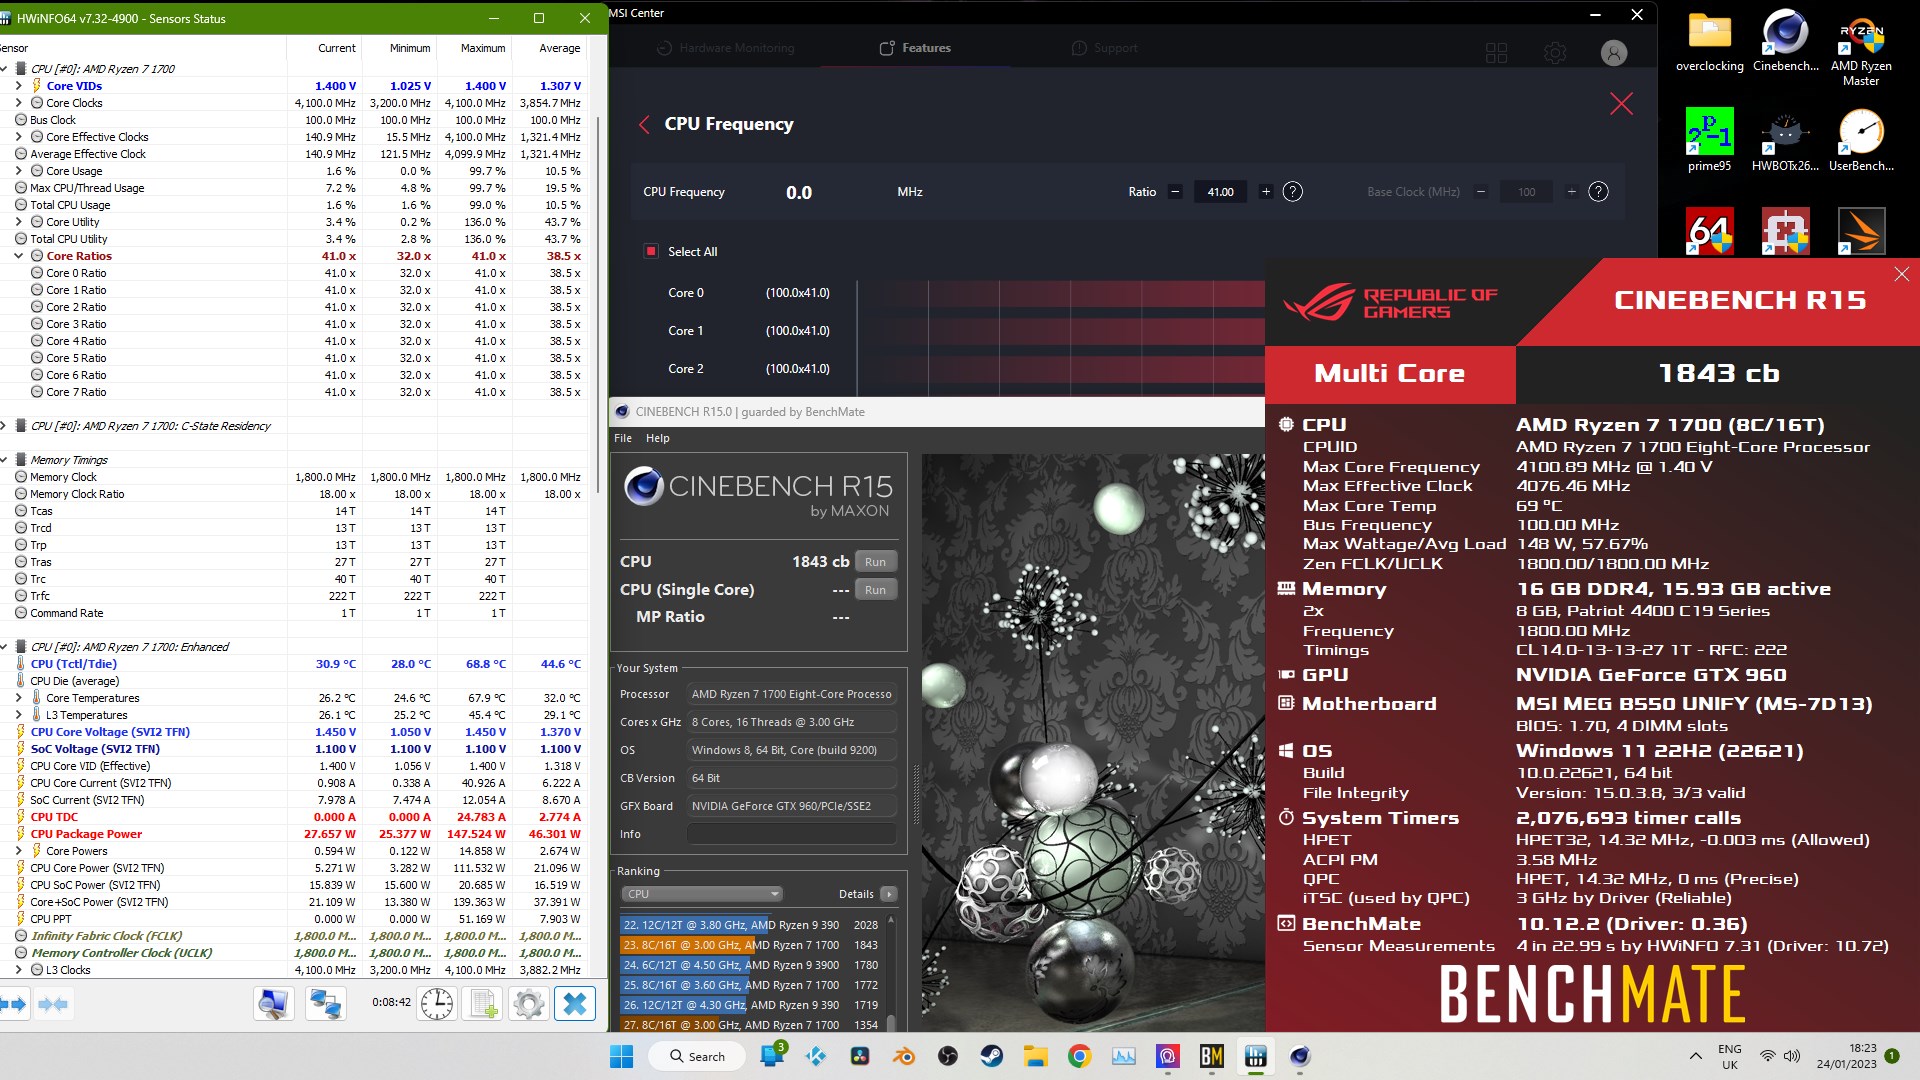Open MSI Center apps grid icon
This screenshot has width=1920, height=1080.
[1497, 53]
